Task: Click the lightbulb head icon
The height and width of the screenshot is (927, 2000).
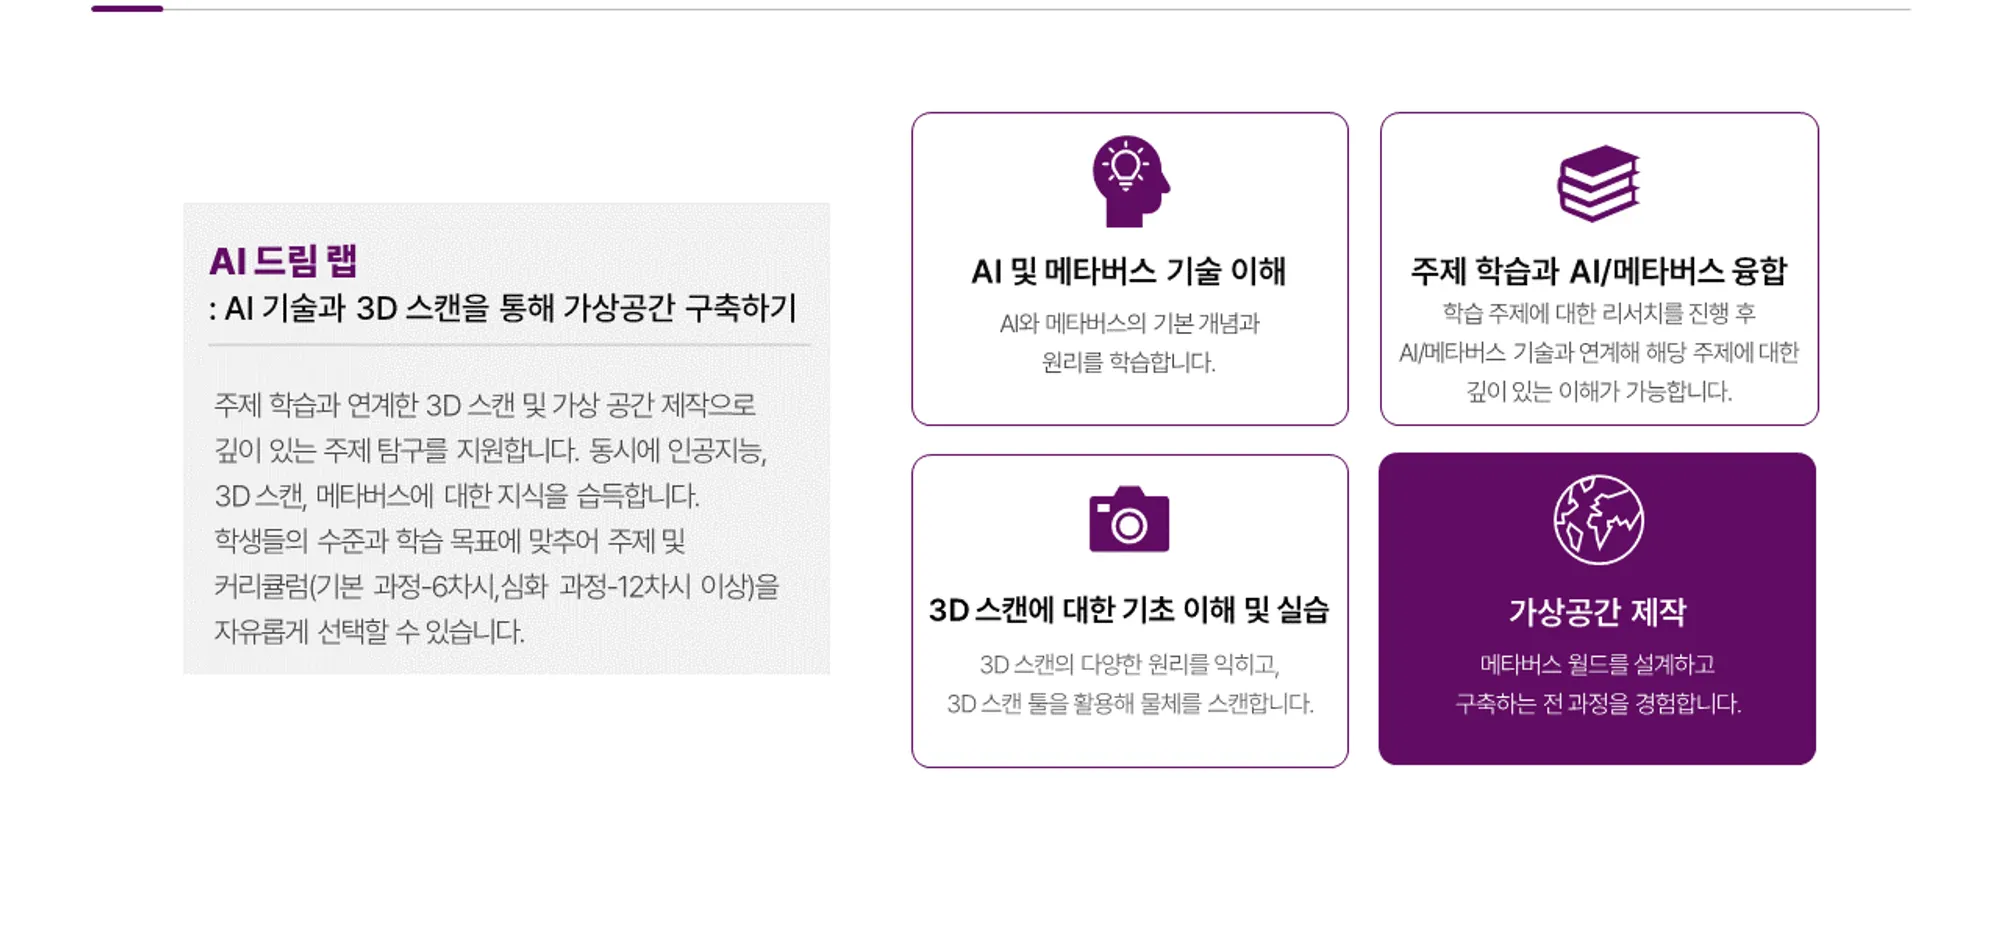Action: [1129, 181]
